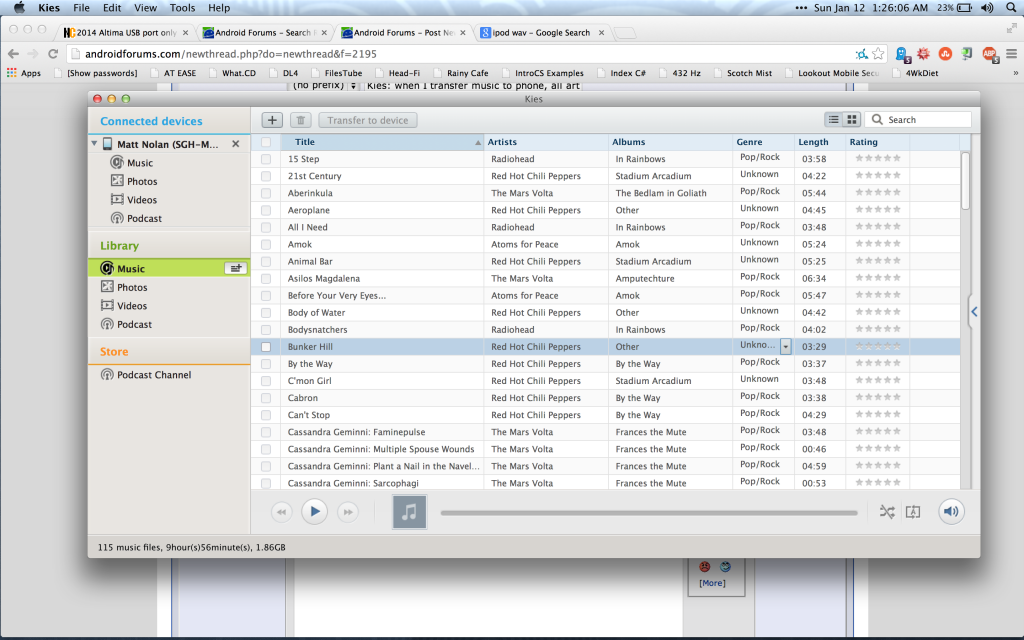Check the box for Bunker Hill

click(x=266, y=347)
